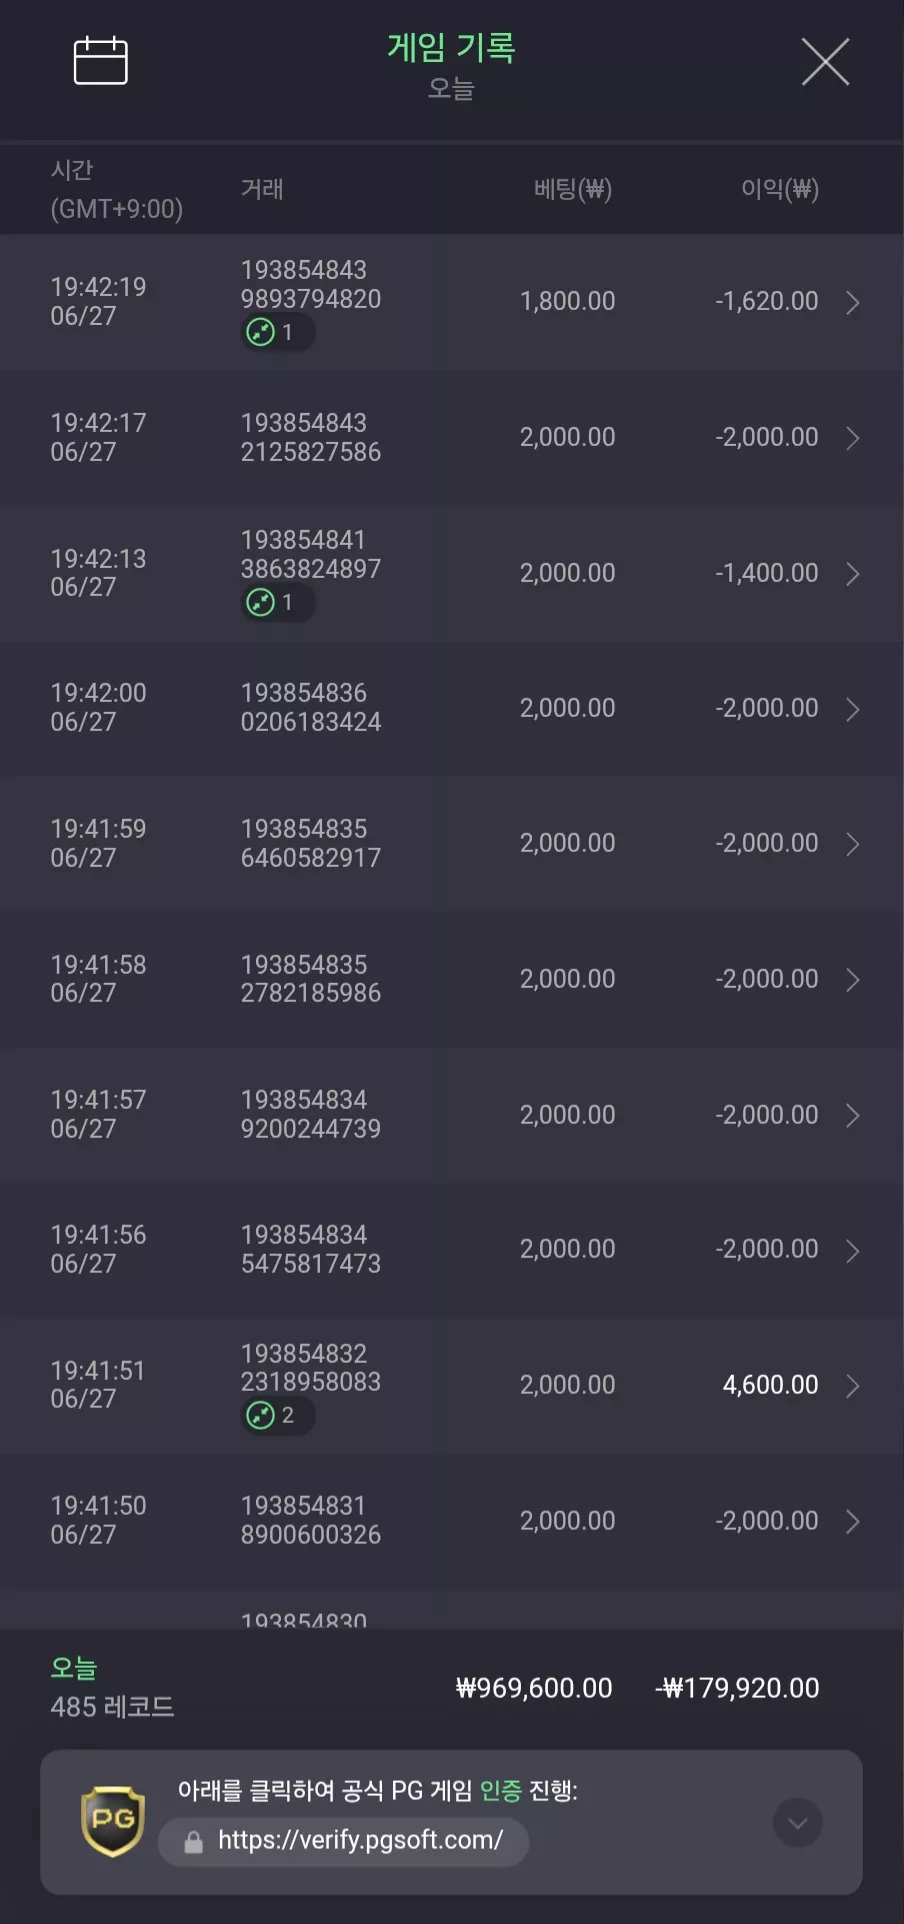Open the calendar date picker icon
This screenshot has width=904, height=1924.
tap(101, 61)
